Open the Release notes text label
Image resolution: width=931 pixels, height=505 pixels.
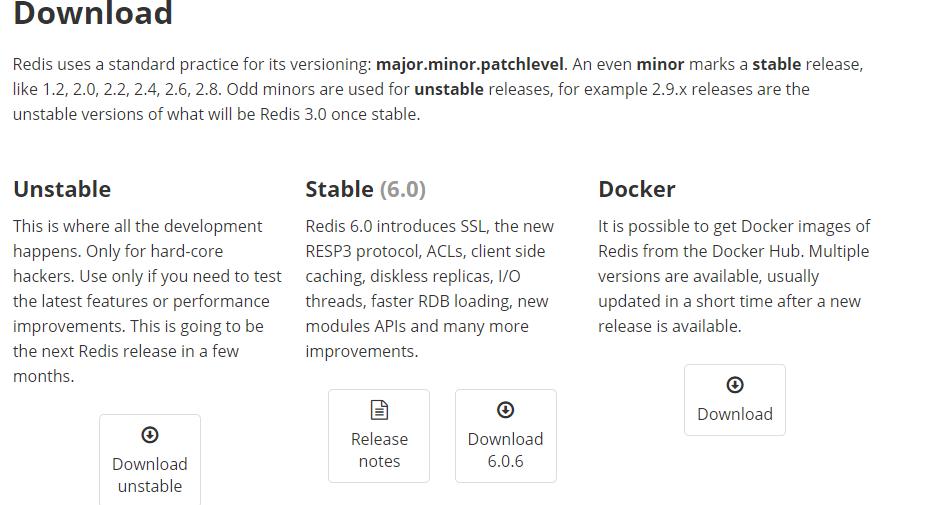pos(379,450)
